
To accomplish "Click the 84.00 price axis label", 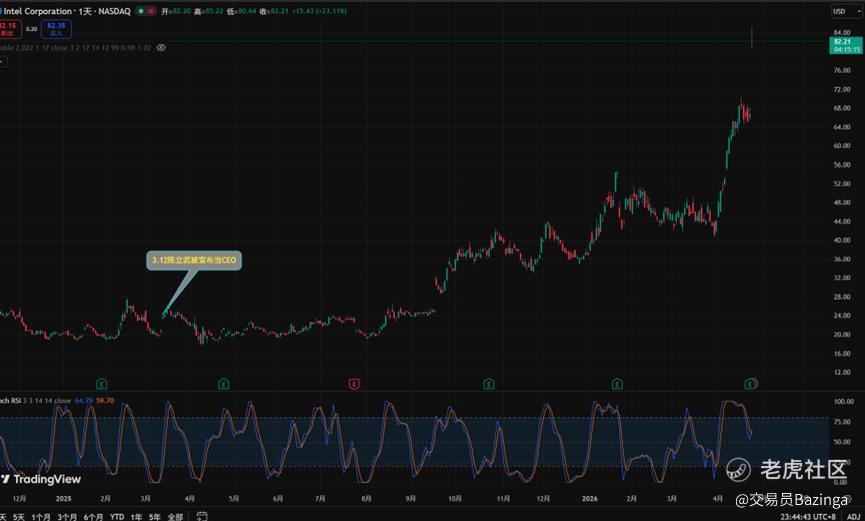I will [x=842, y=33].
